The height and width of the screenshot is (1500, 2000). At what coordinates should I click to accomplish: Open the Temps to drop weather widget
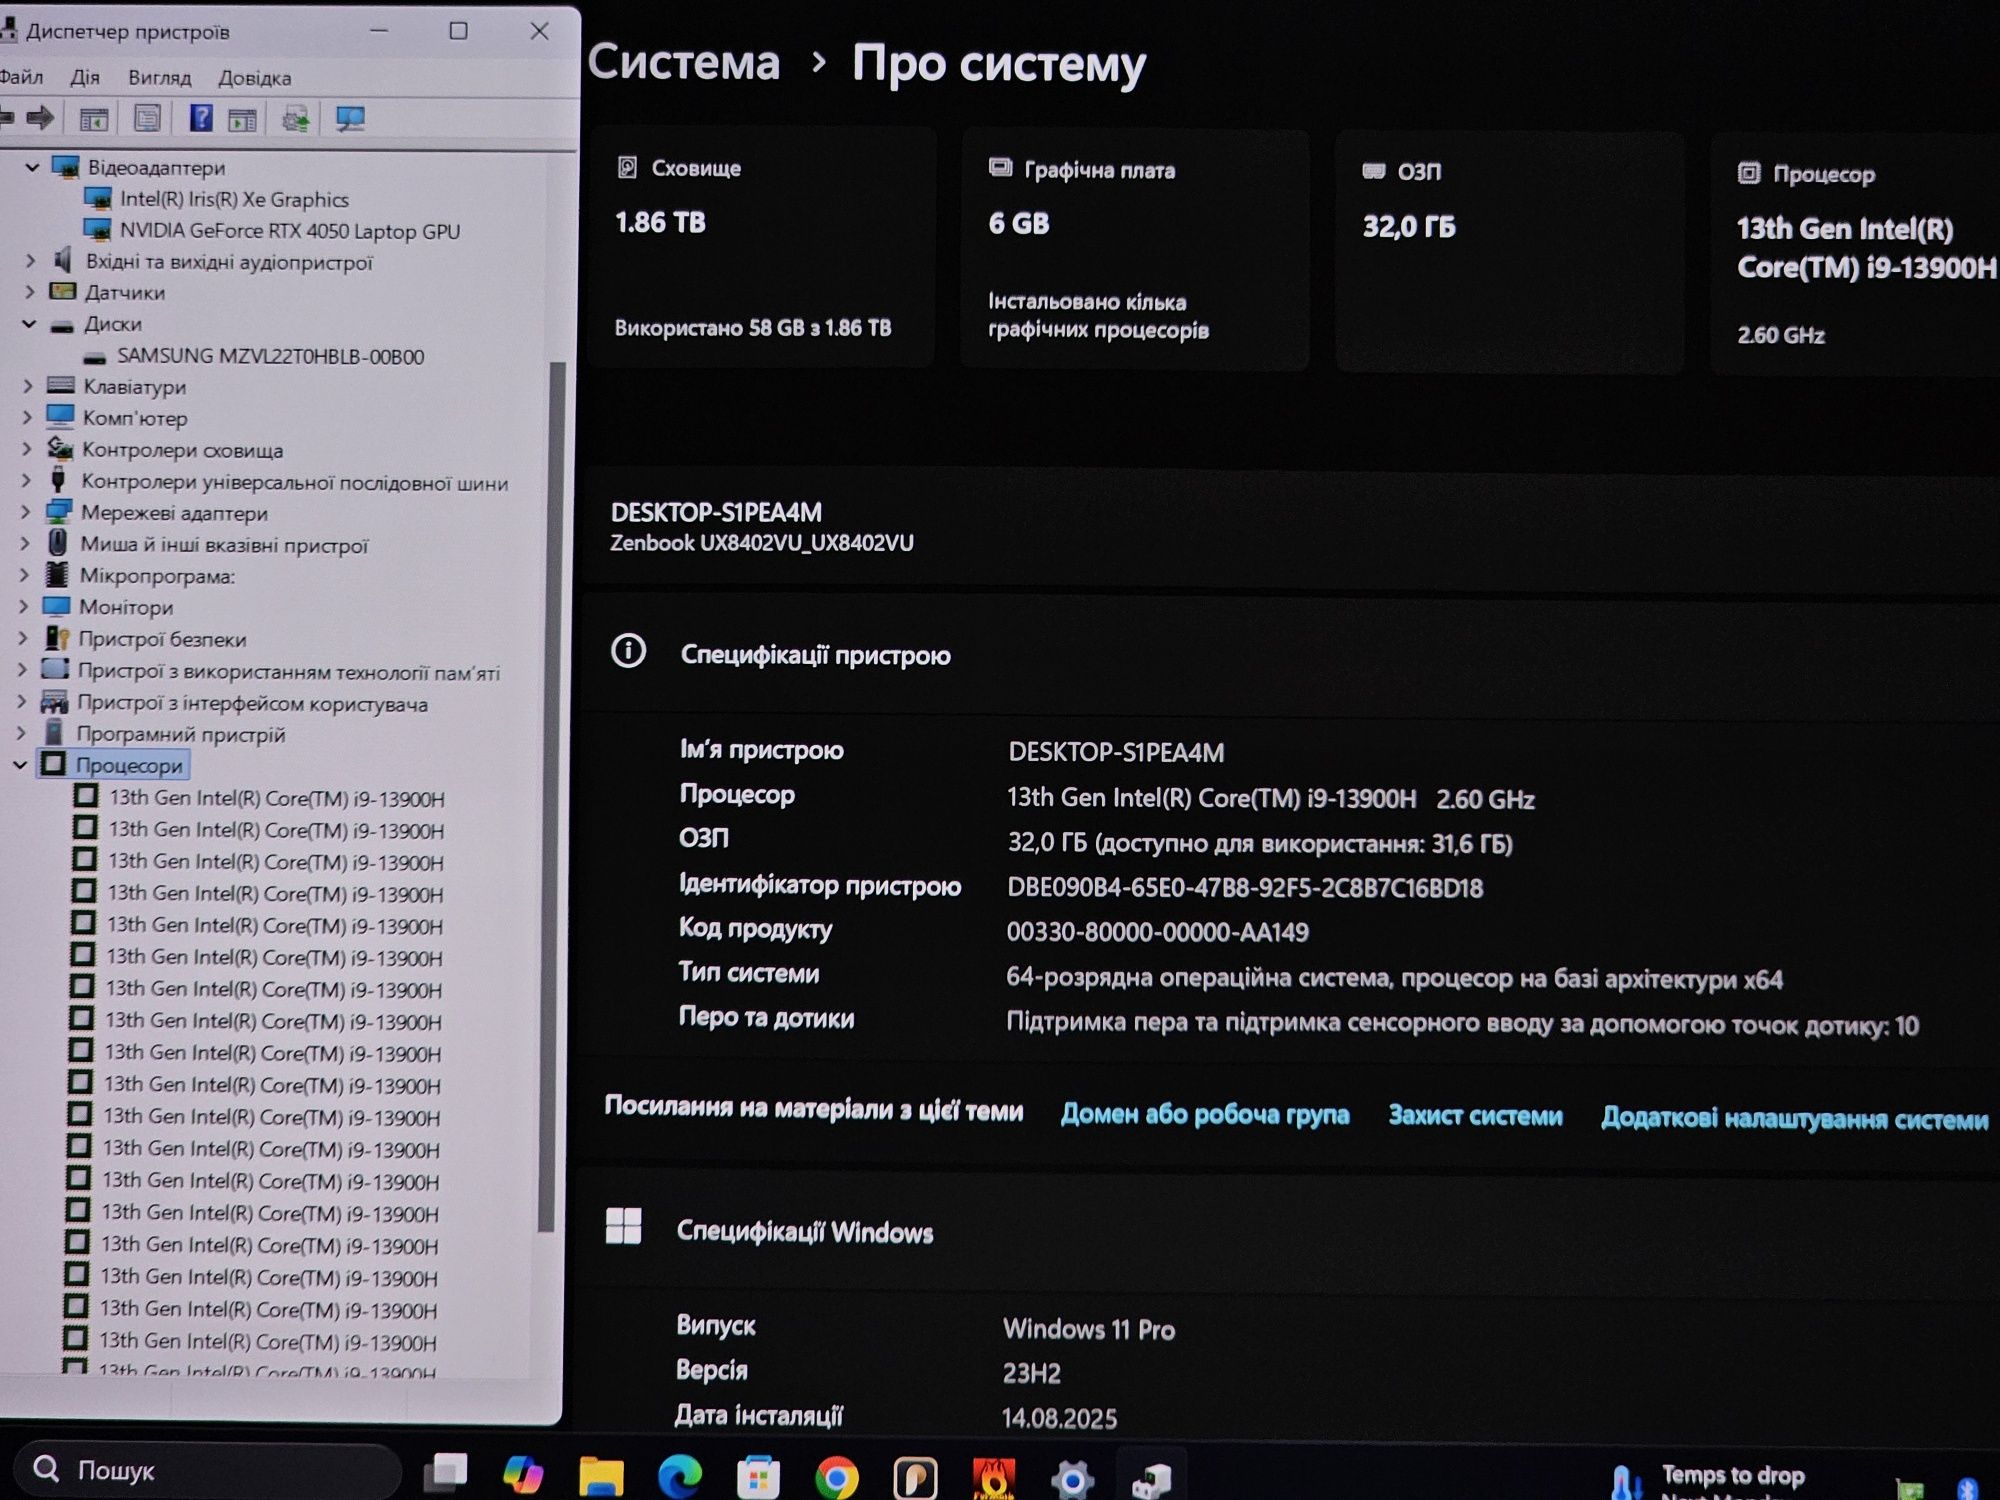click(1710, 1480)
